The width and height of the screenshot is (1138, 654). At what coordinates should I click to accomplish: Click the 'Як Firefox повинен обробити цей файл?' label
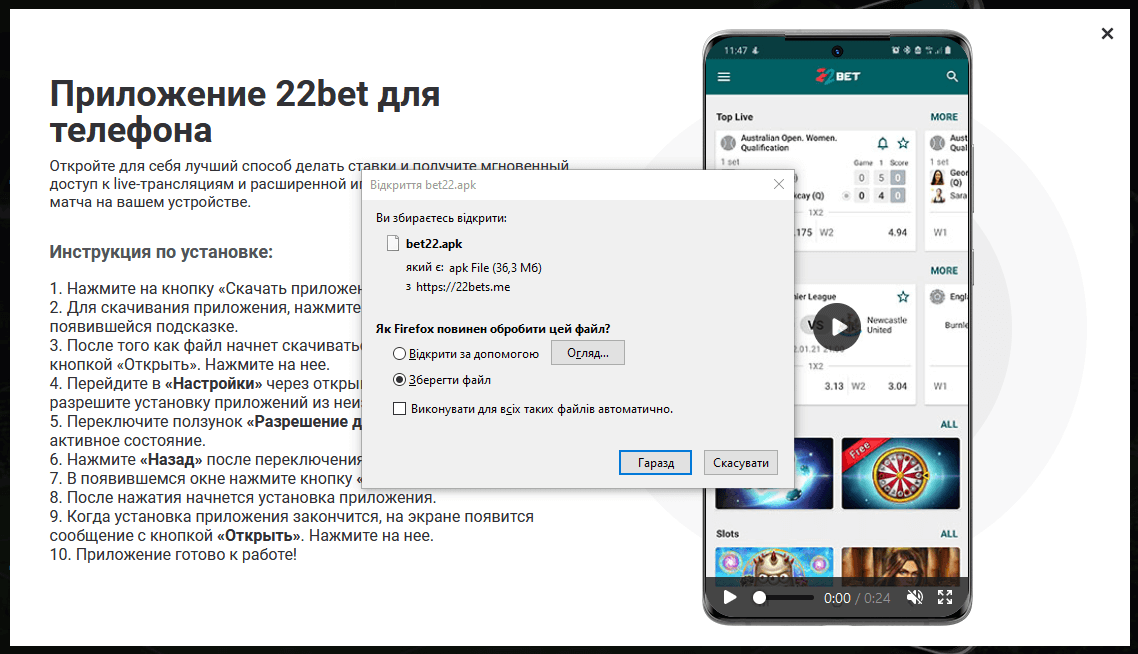pos(493,329)
